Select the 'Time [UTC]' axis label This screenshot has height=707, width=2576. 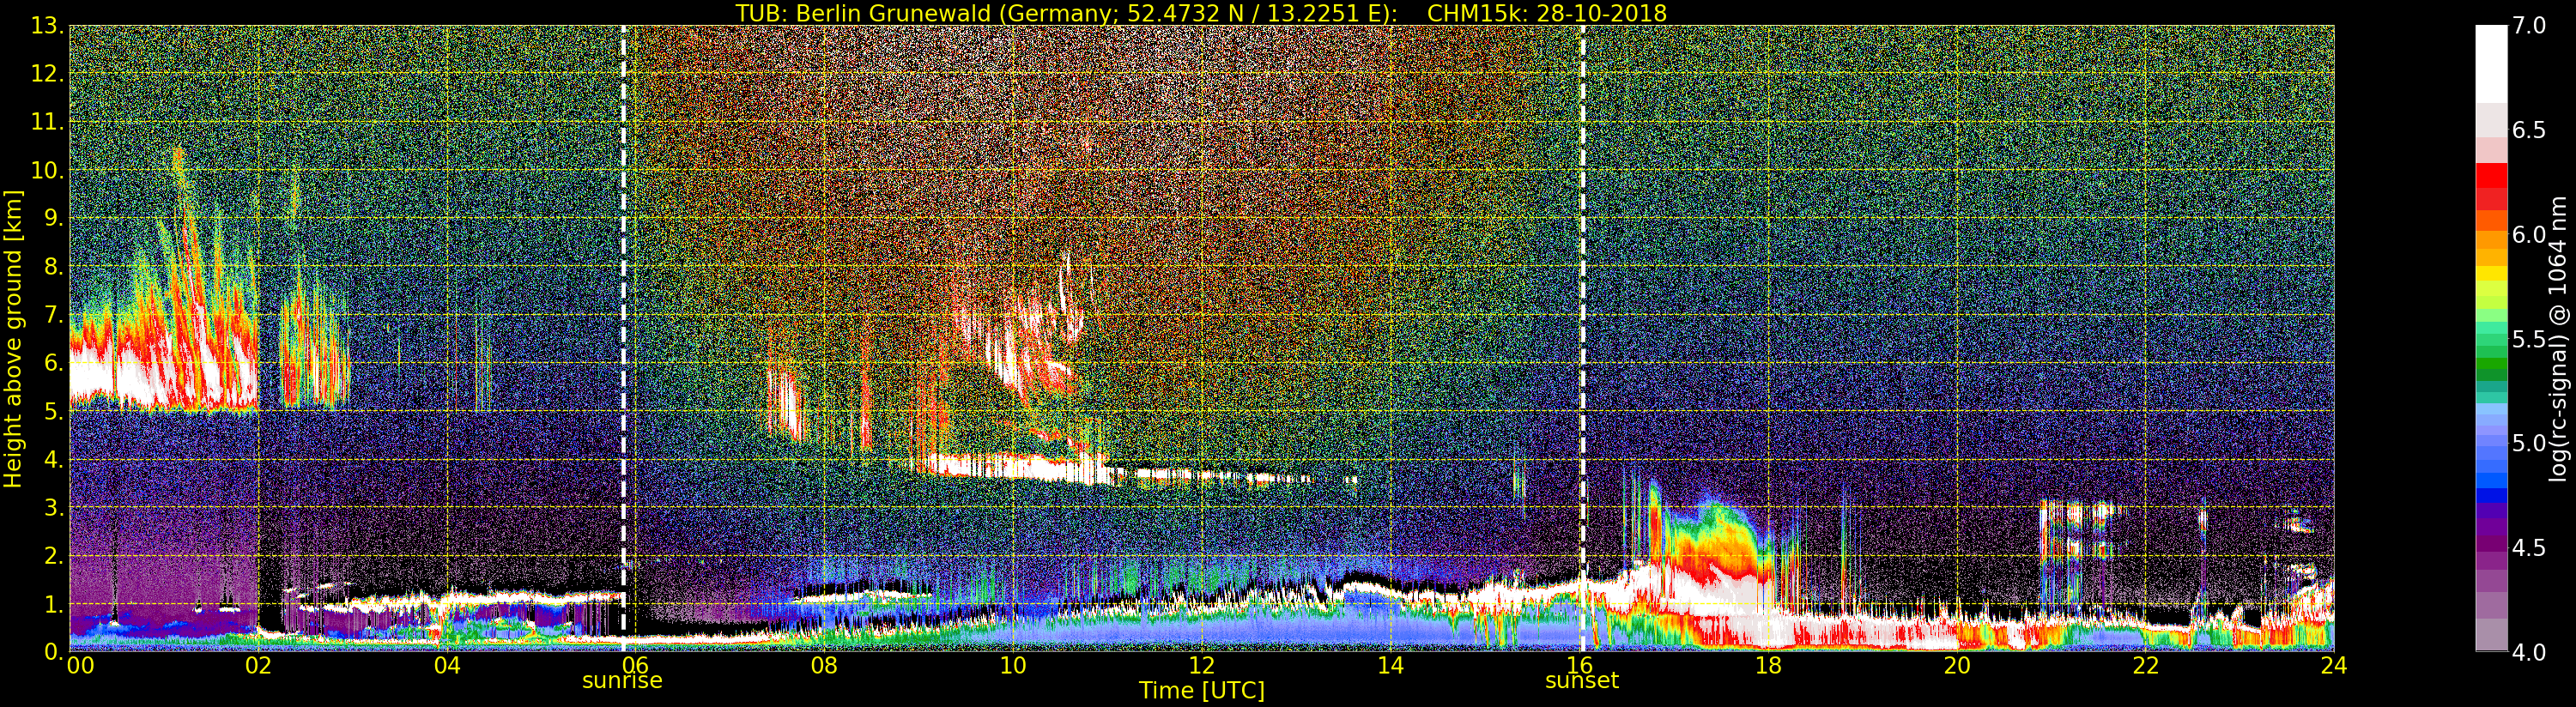[1202, 690]
